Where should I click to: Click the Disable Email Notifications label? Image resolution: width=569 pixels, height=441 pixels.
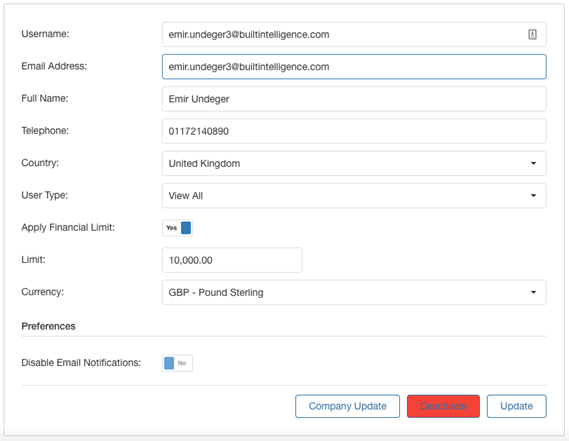[81, 363]
